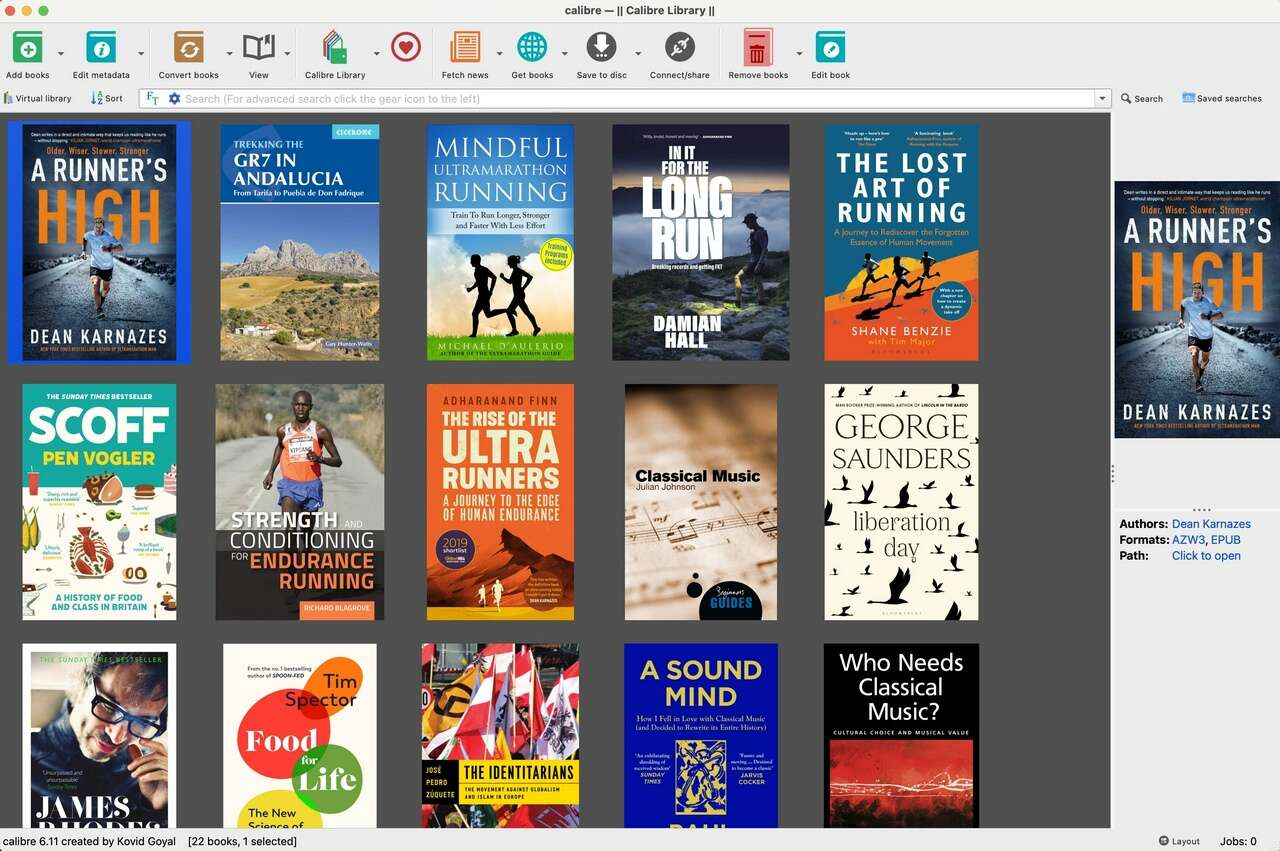Screen dimensions: 1280x851
Task: Select In It for the Long Run cover
Action: (x=701, y=242)
